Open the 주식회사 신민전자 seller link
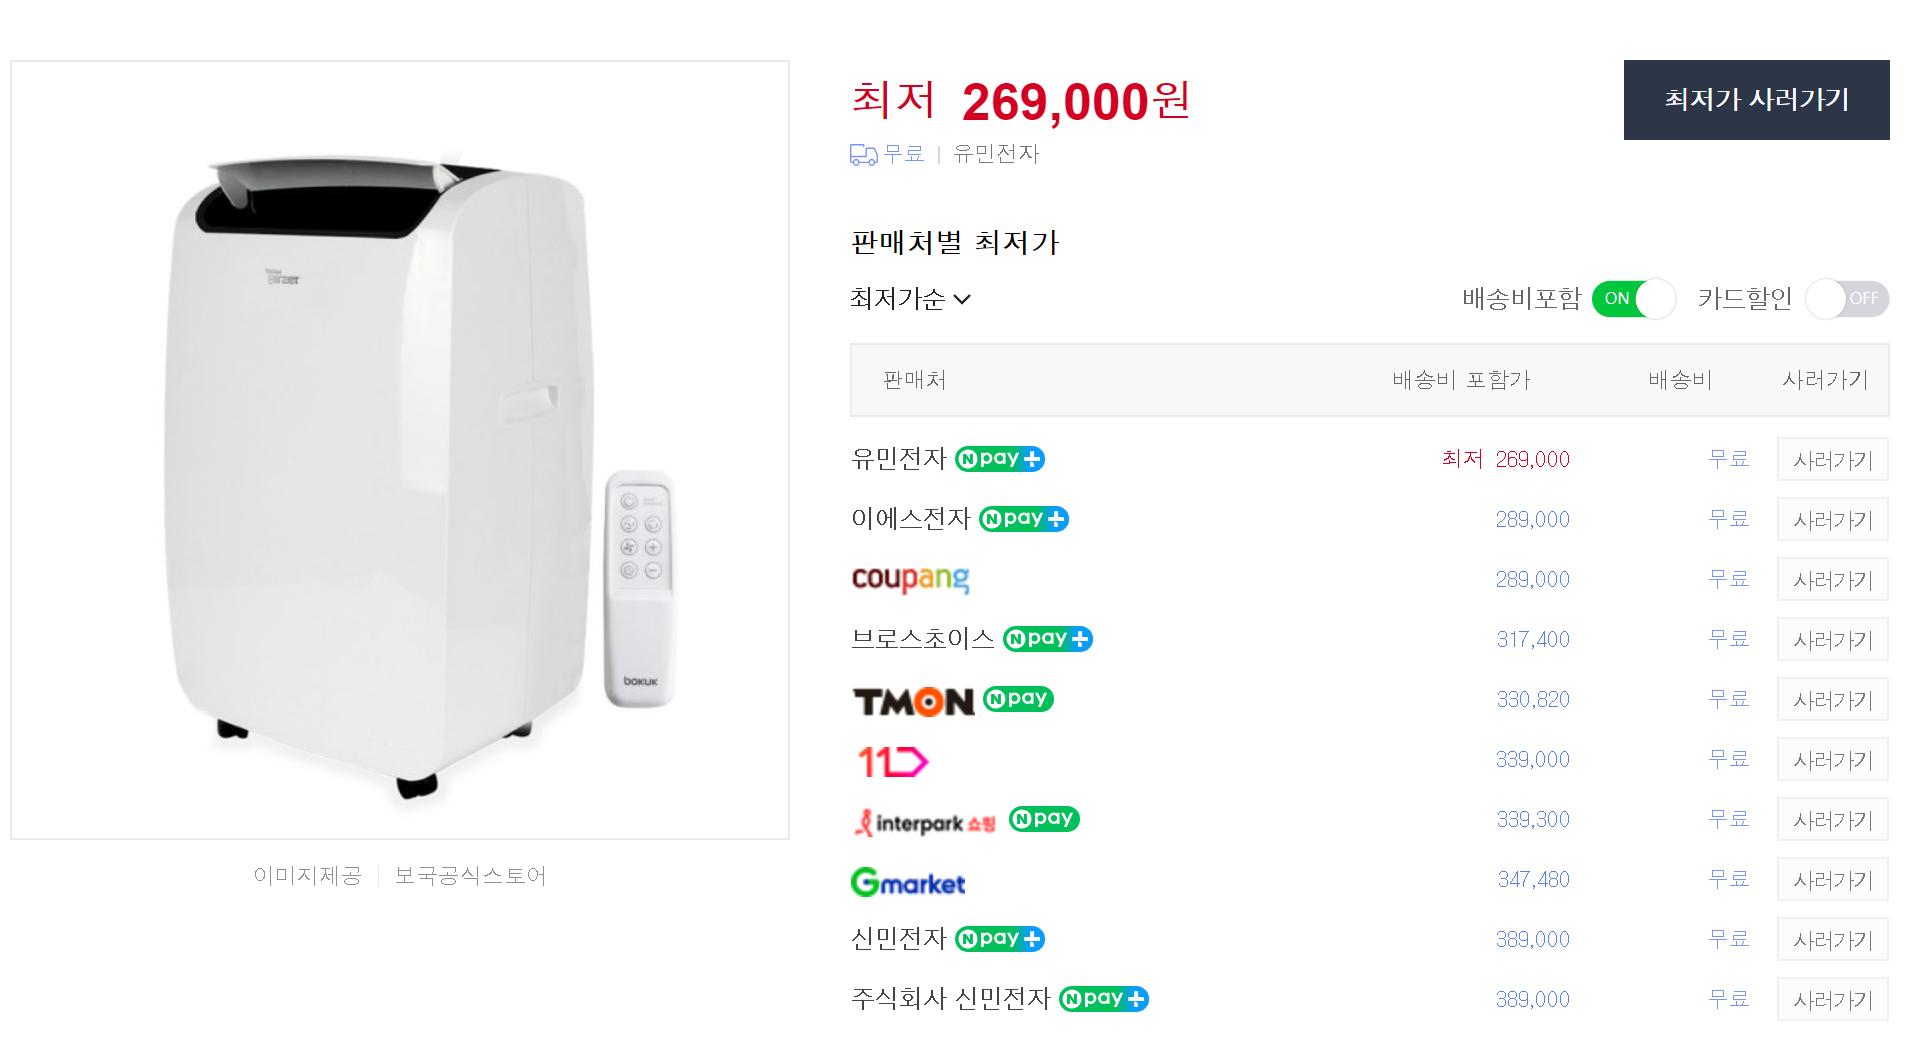 coord(950,999)
